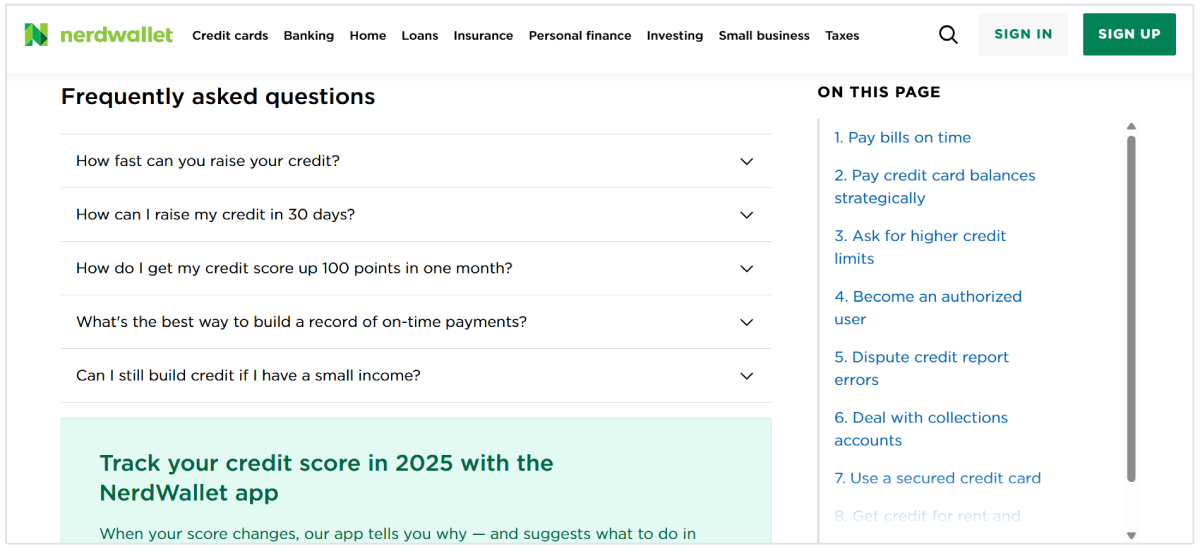Screen dimensions: 1200x549
Task: Open the Small business menu
Action: point(764,35)
